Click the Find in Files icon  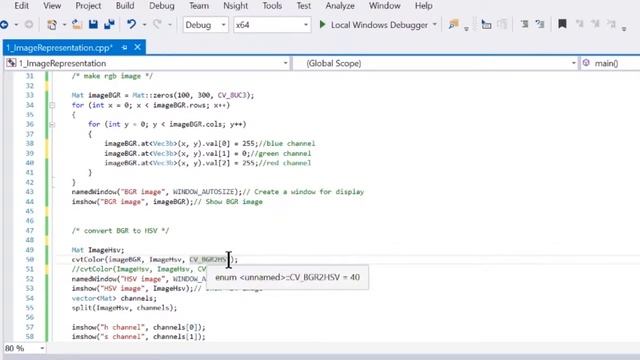tap(453, 25)
